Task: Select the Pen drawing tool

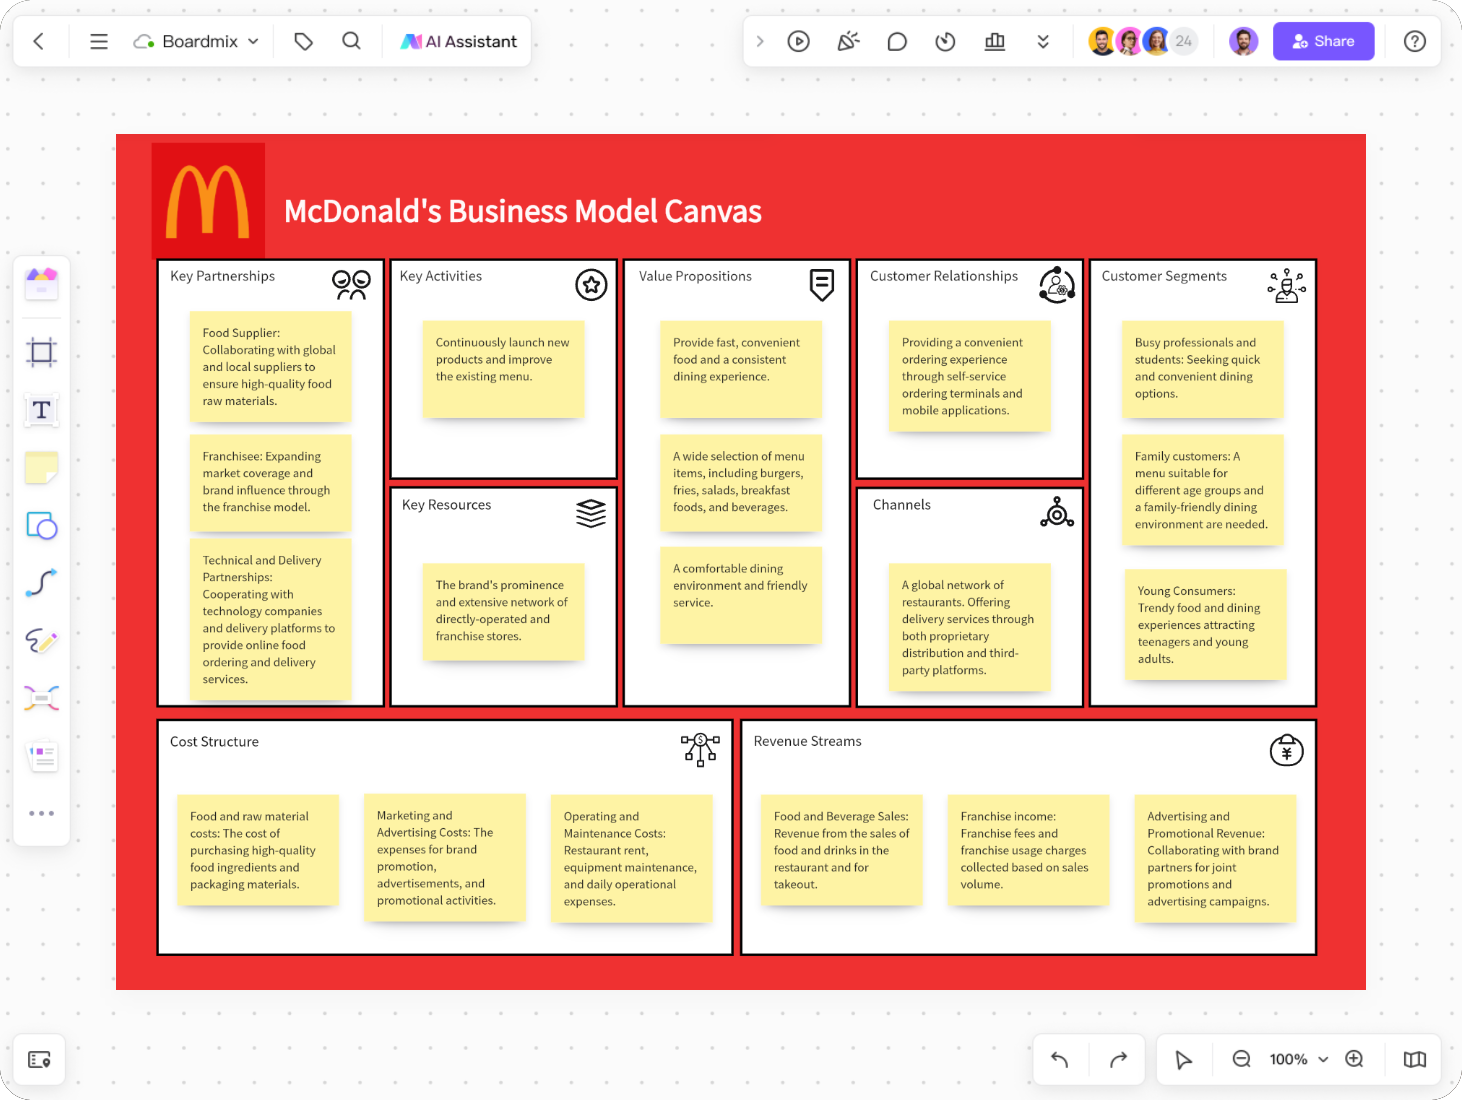Action: tap(42, 641)
